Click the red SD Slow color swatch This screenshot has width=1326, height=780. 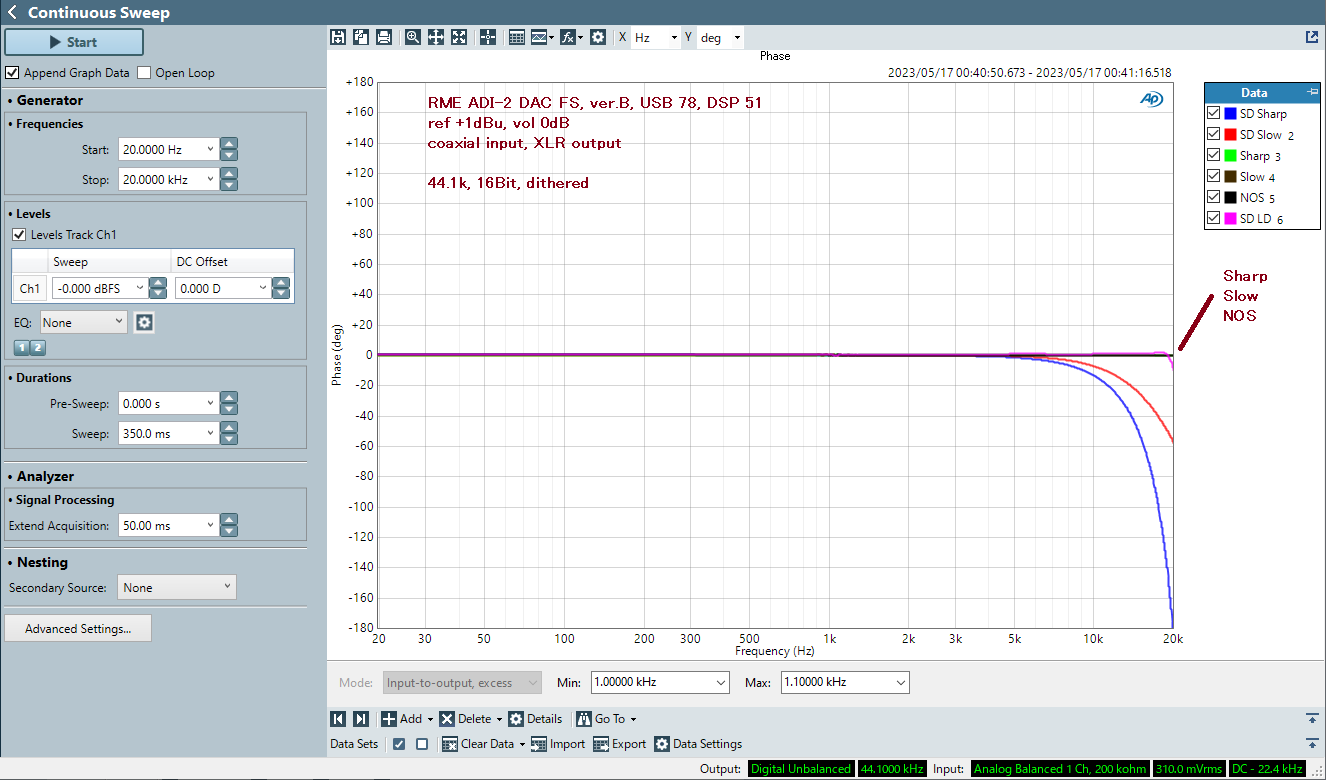1230,135
